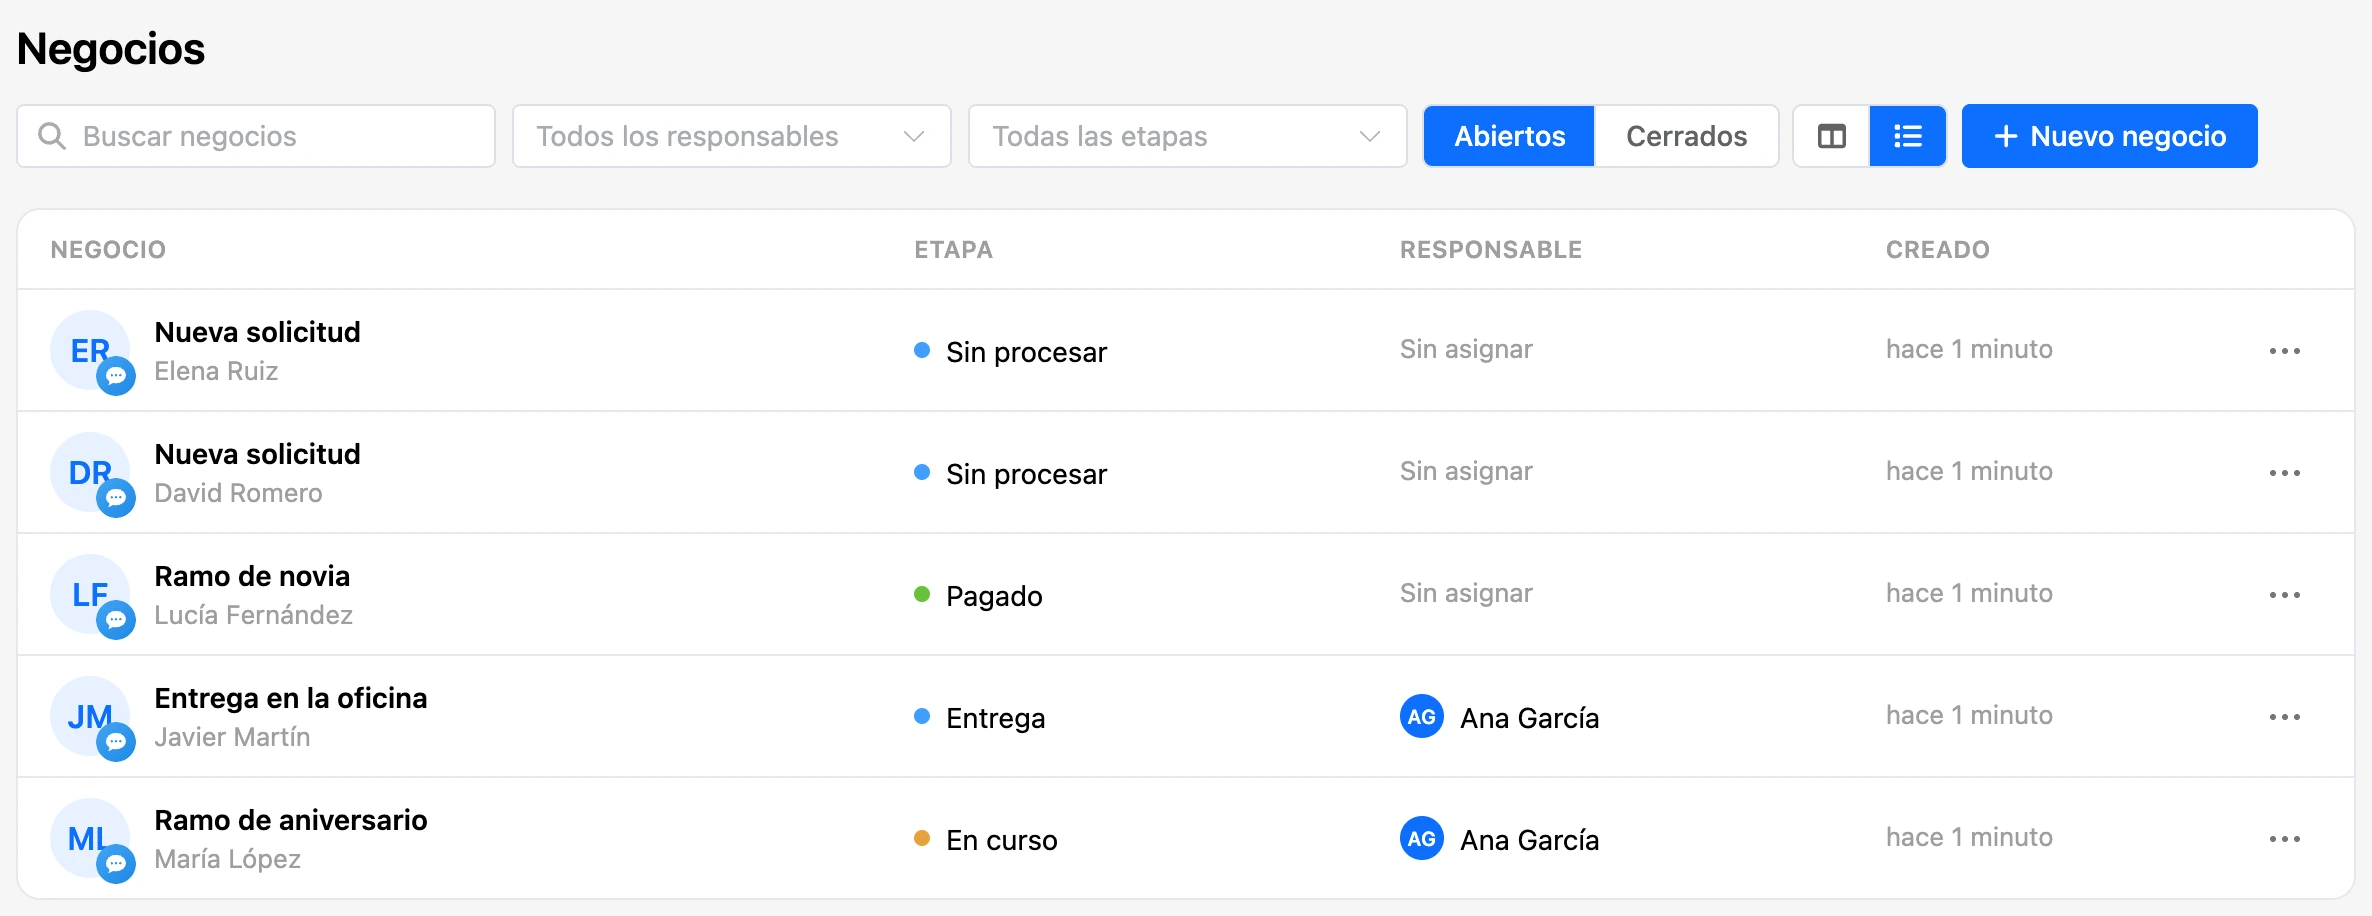Open more options for Lucía Fernández deal
Viewport: 2372px width, 916px height.
pos(2285,595)
